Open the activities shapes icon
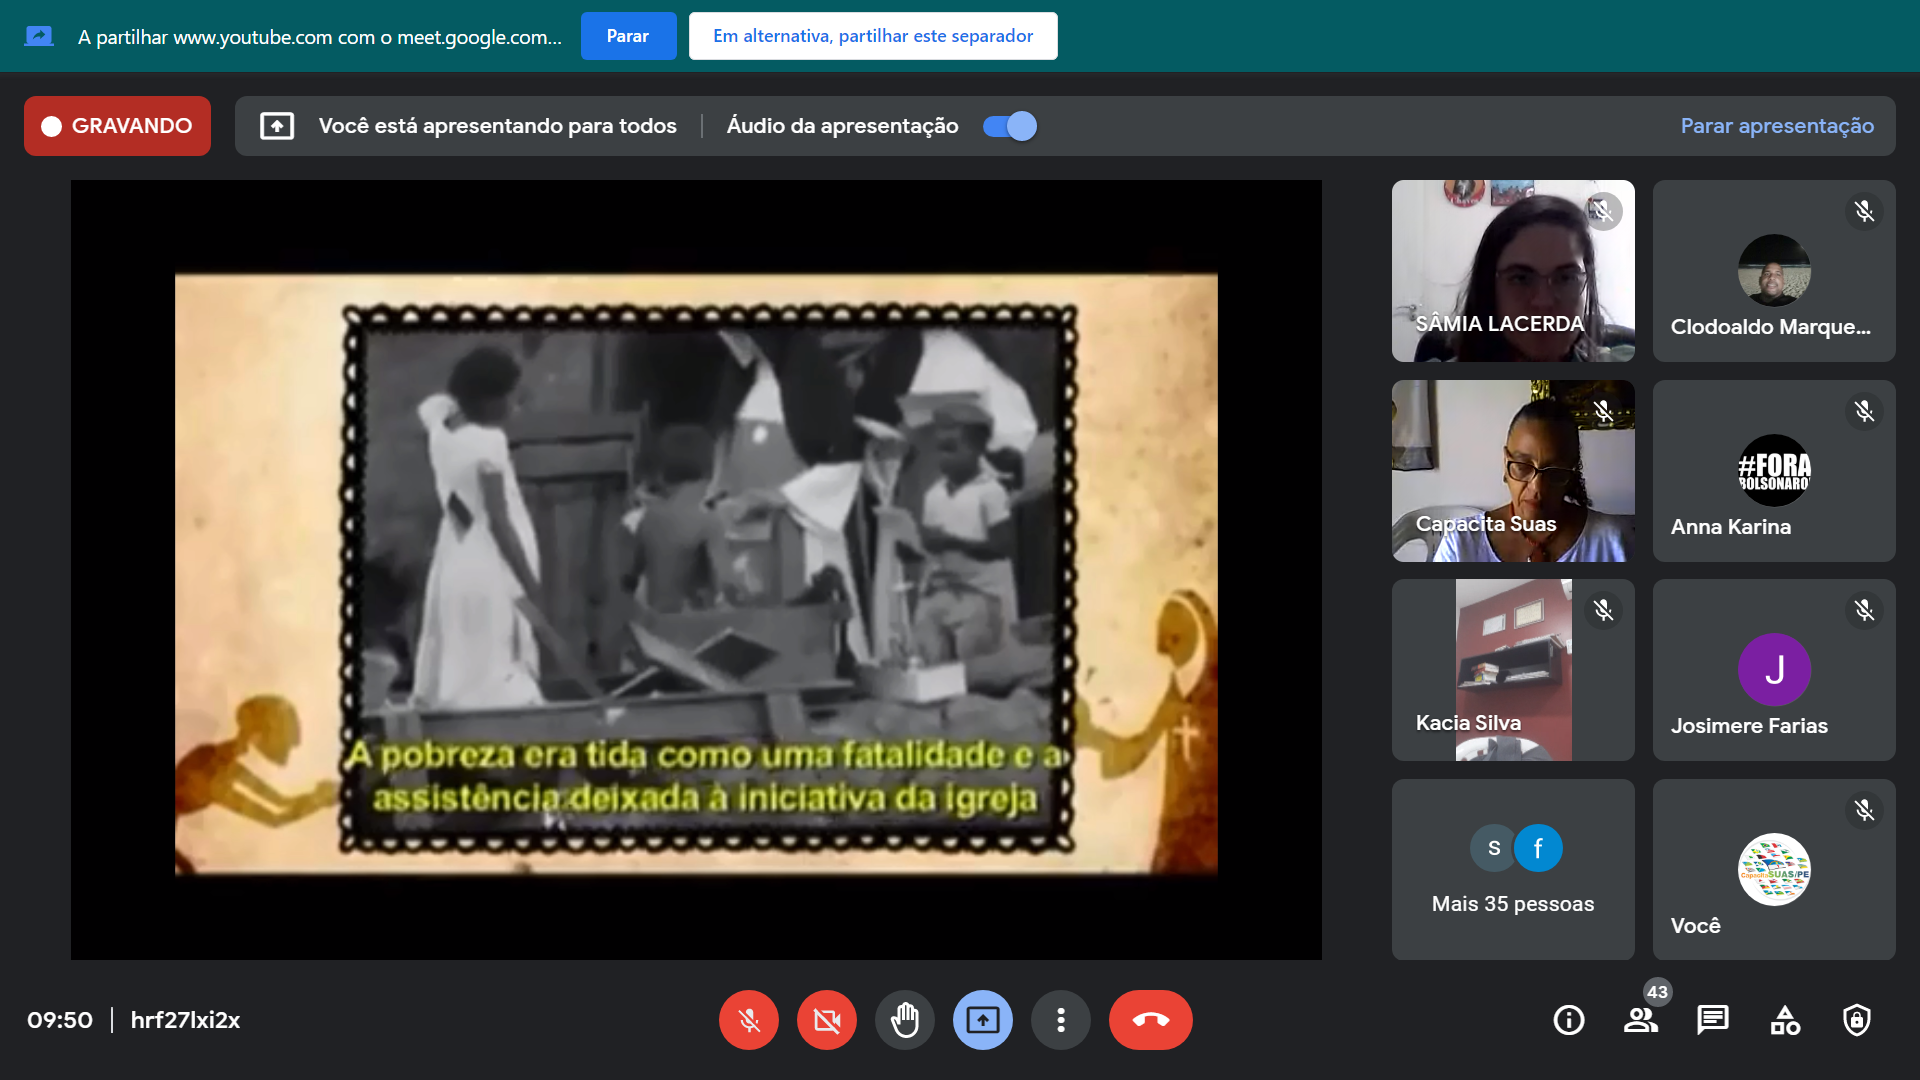 (x=1785, y=1020)
